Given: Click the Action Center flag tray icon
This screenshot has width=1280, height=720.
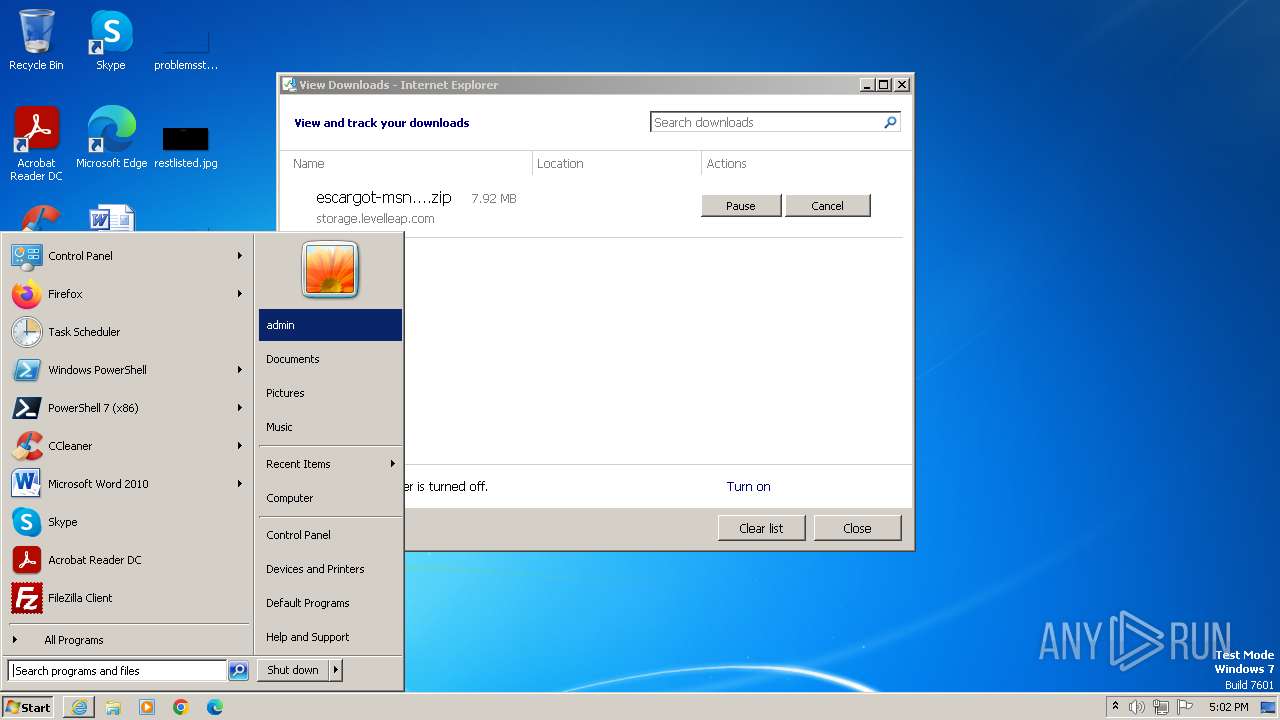Looking at the screenshot, I should tap(1185, 707).
